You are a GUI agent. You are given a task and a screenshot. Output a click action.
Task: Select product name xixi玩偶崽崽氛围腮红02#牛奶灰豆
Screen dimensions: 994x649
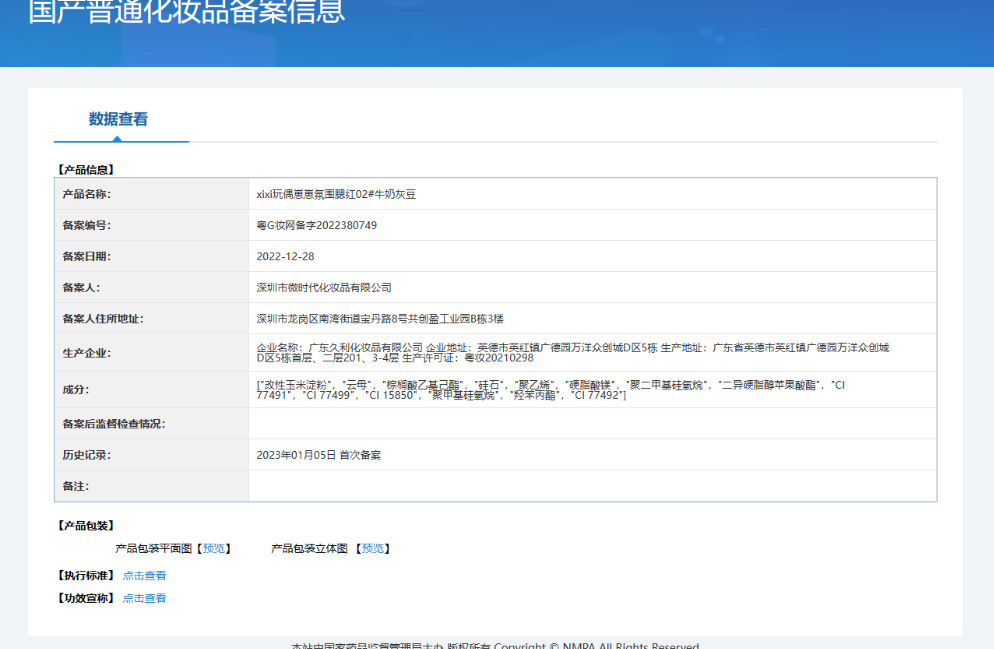(336, 195)
